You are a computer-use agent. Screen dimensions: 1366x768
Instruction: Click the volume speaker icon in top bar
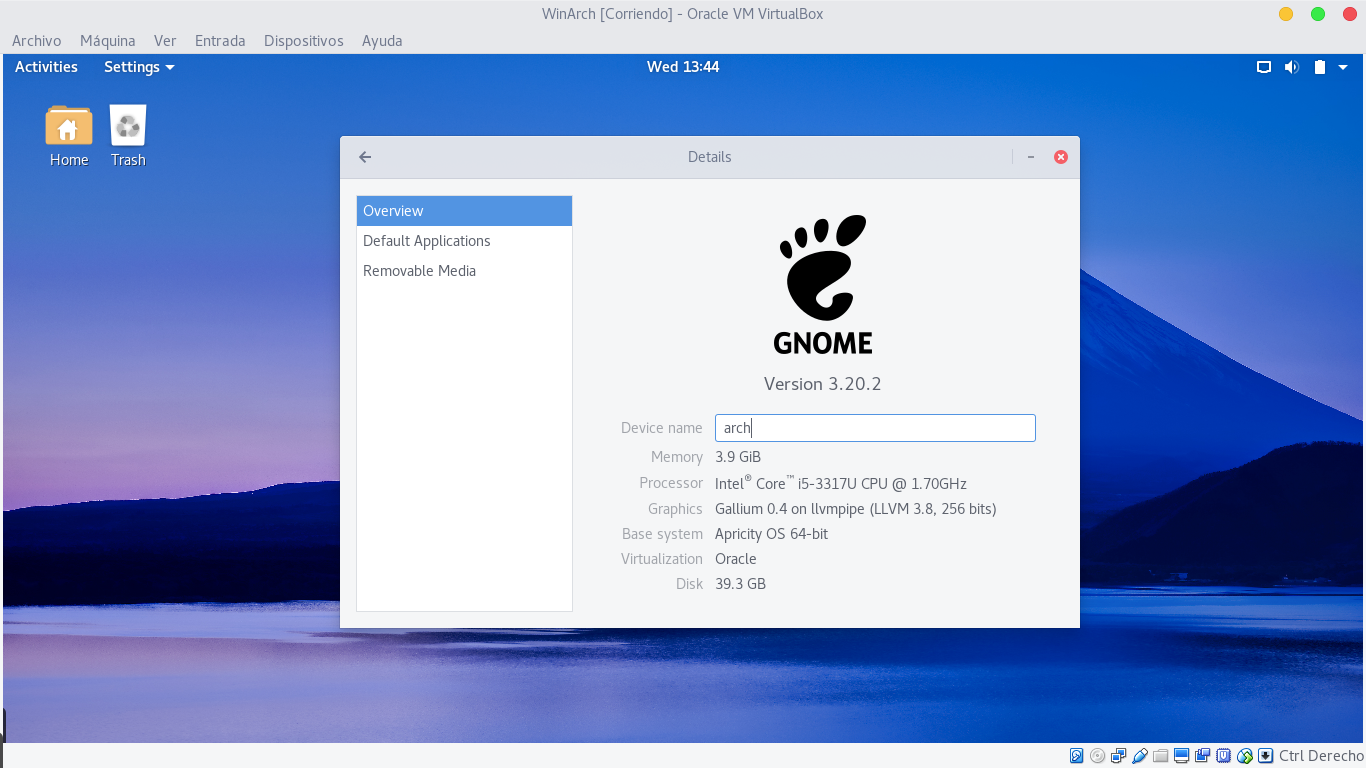[1291, 67]
